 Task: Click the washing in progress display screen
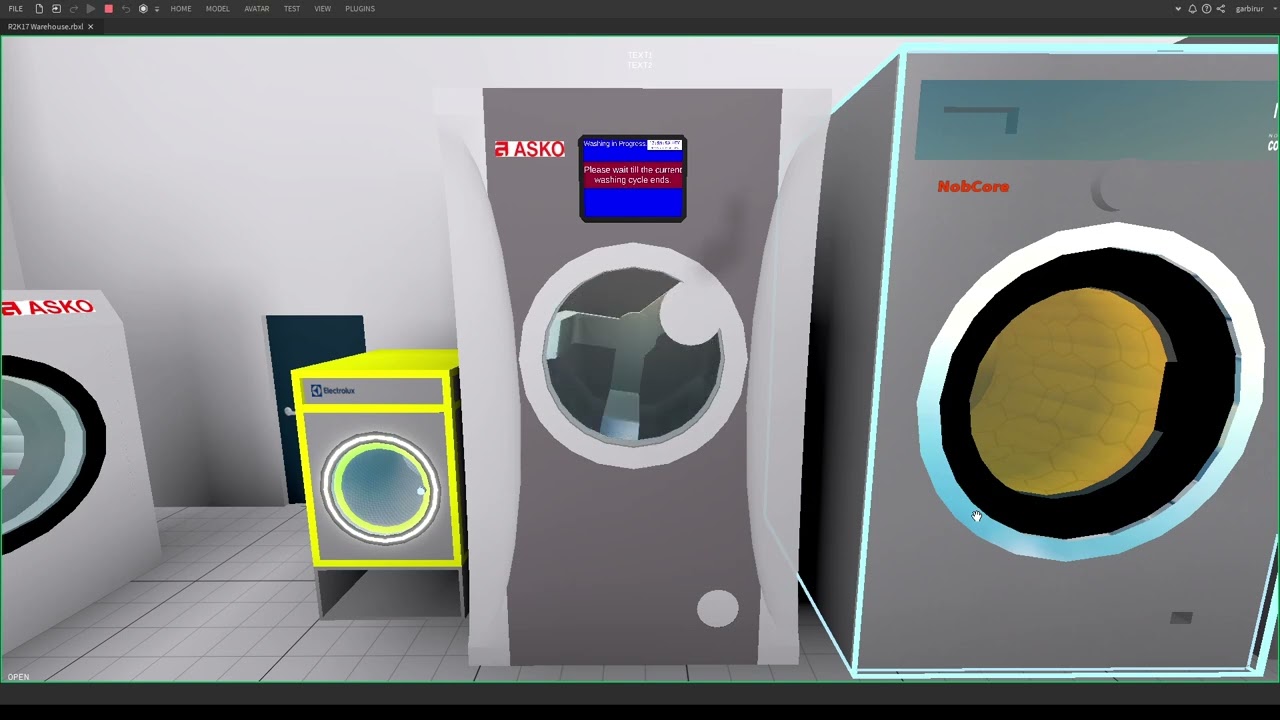[632, 178]
